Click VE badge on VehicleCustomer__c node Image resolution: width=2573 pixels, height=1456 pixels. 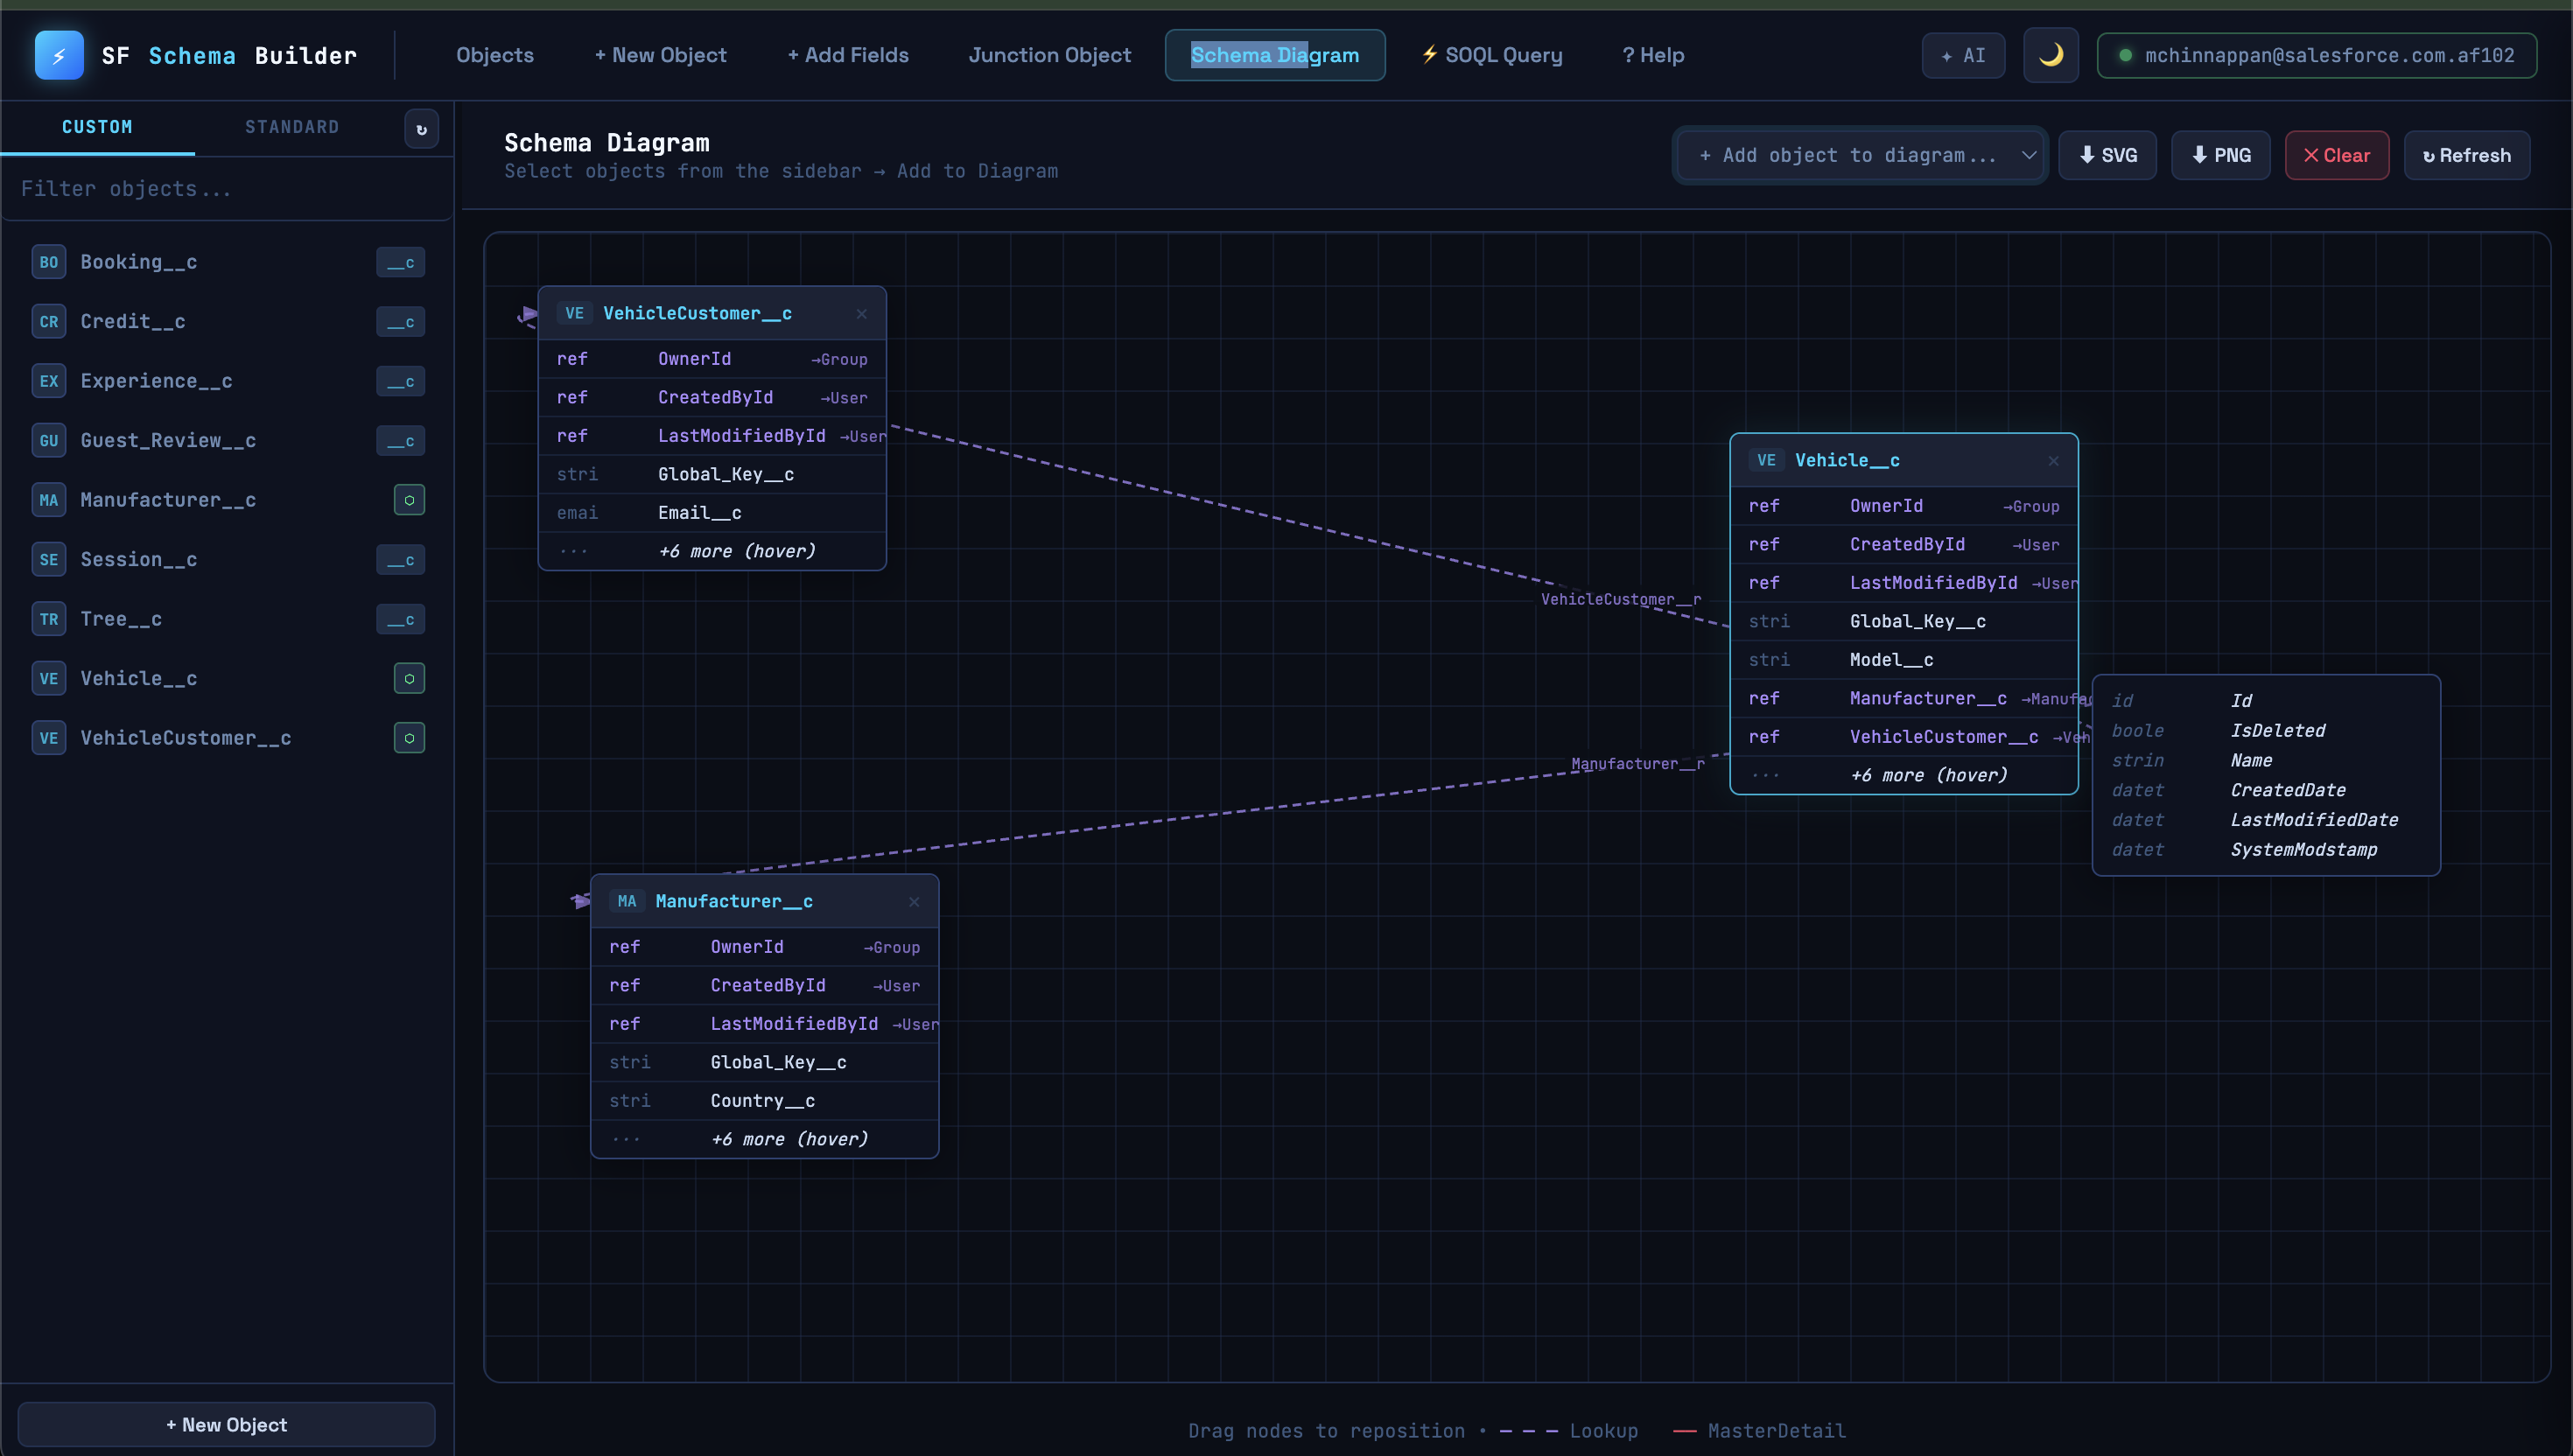(574, 314)
